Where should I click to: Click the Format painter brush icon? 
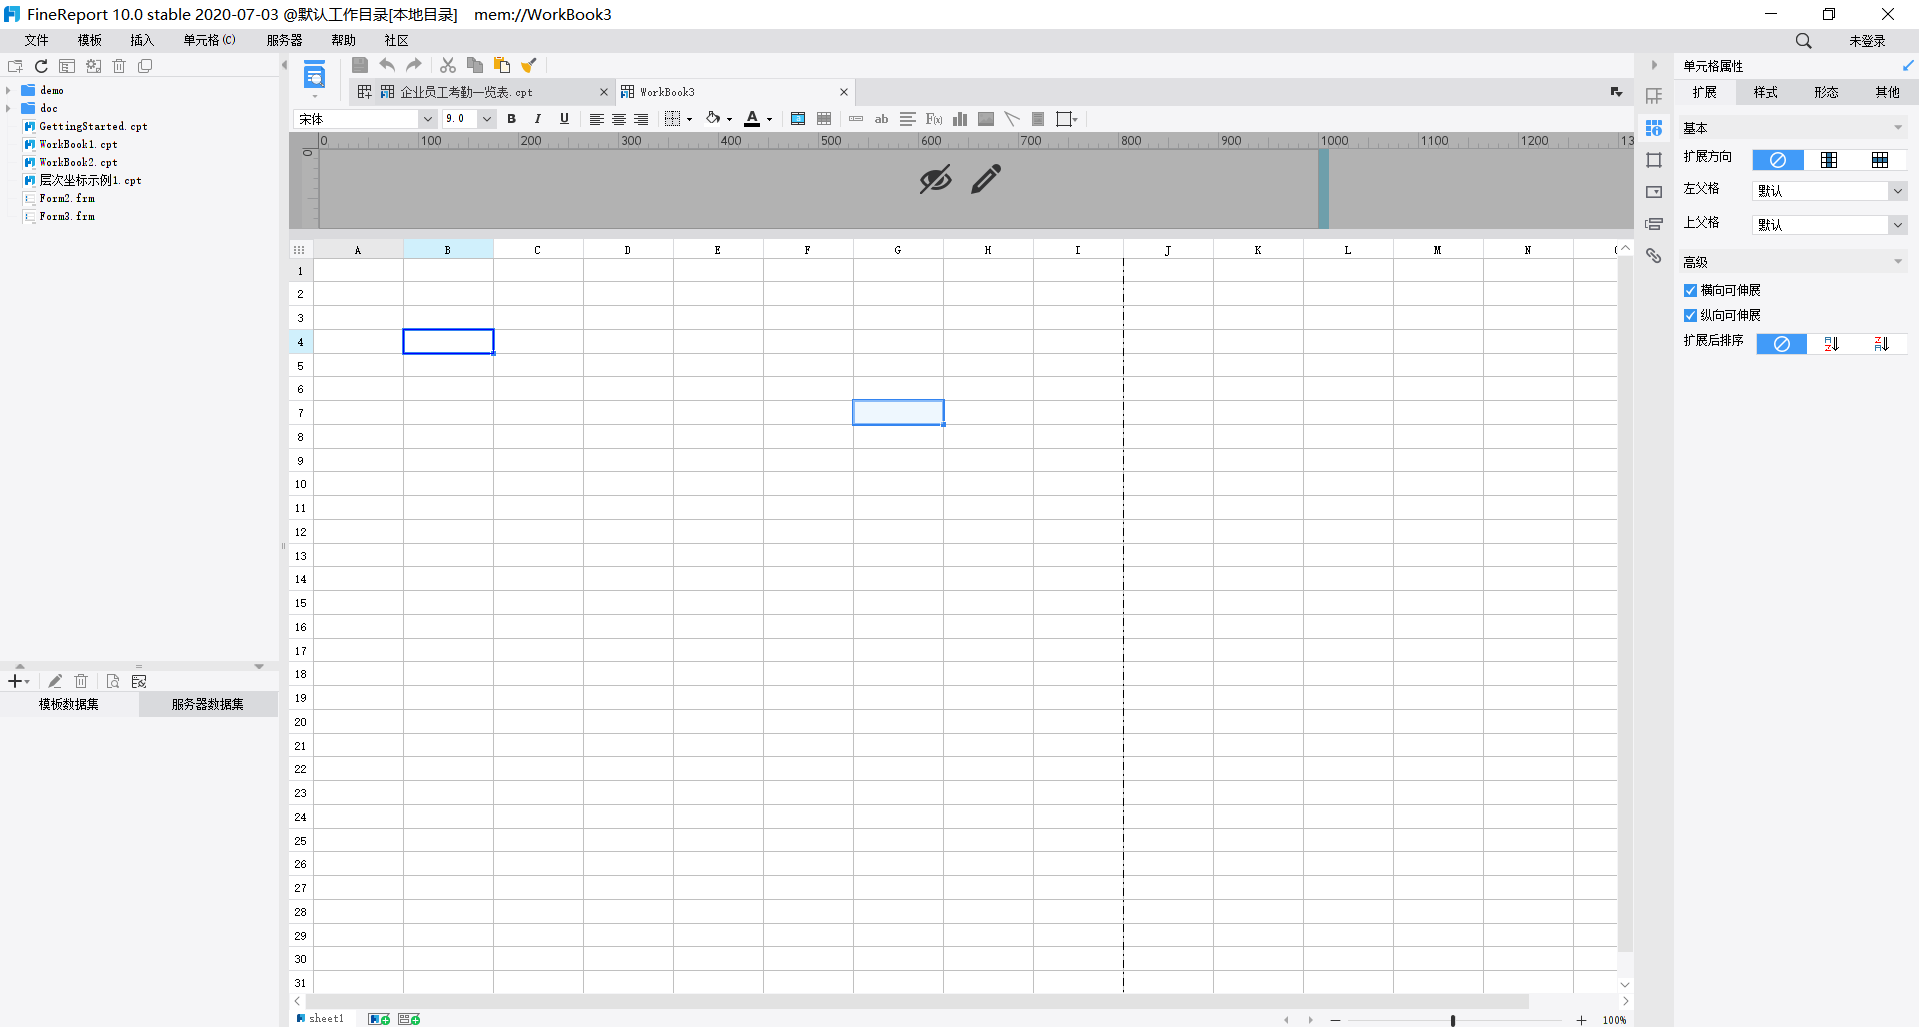coord(529,65)
